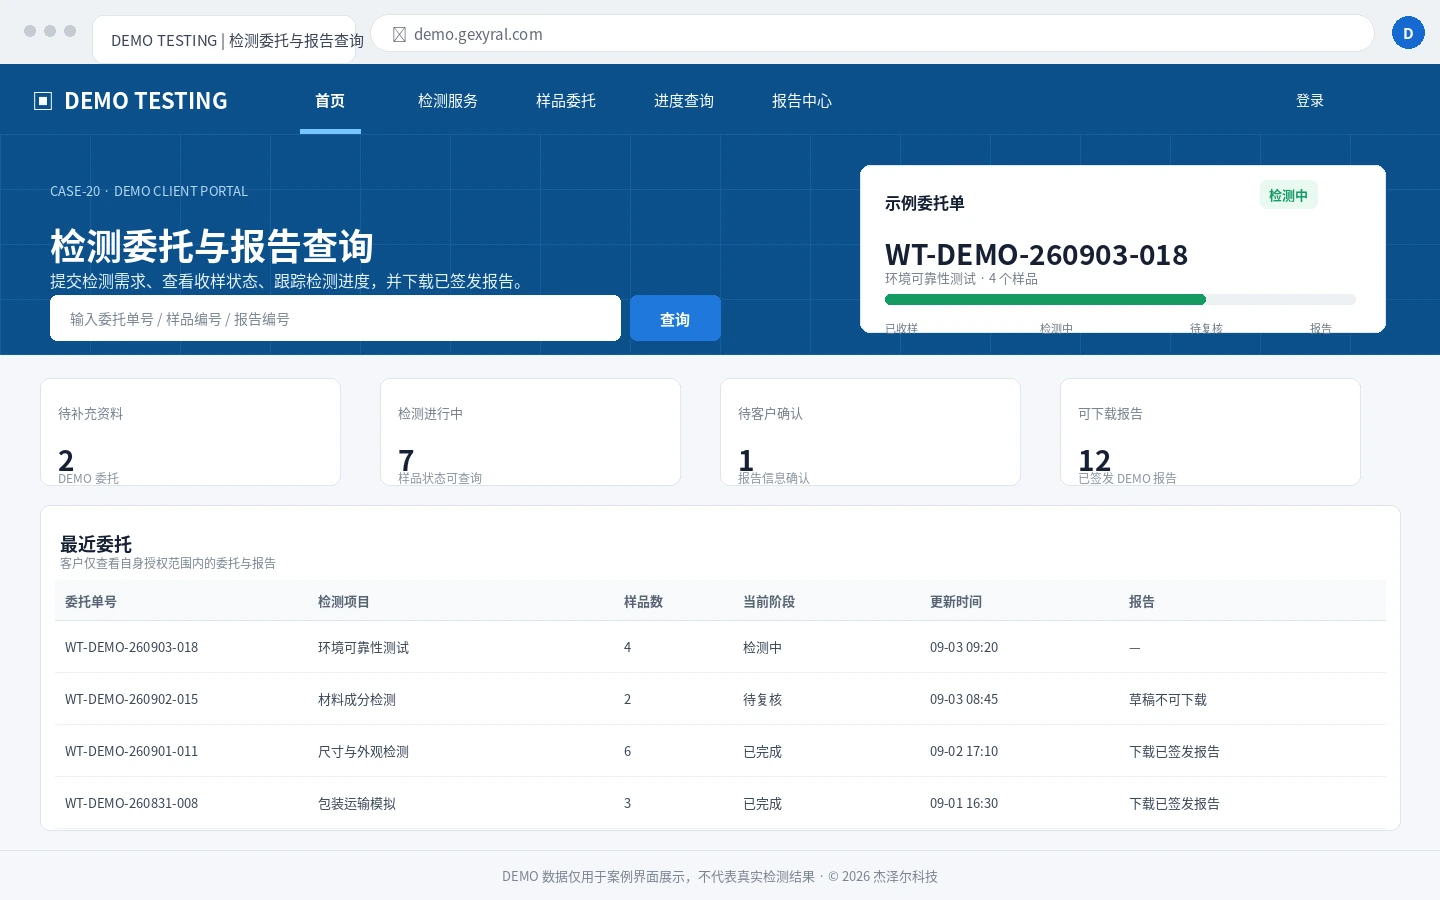1440x900 pixels.
Task: Click the 更新时间 column header
Action: tap(956, 601)
